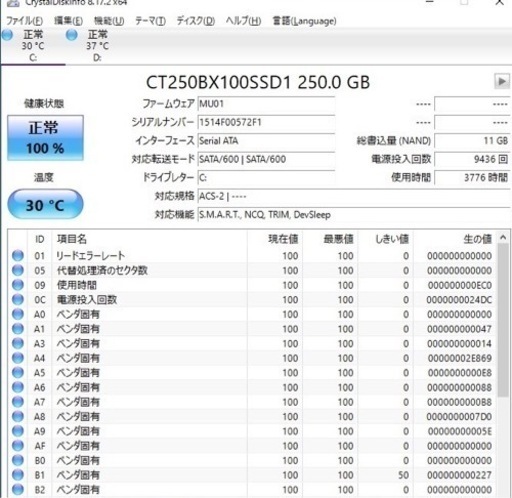Click the 正常 100 % health status button
The image size is (512, 498).
click(45, 138)
